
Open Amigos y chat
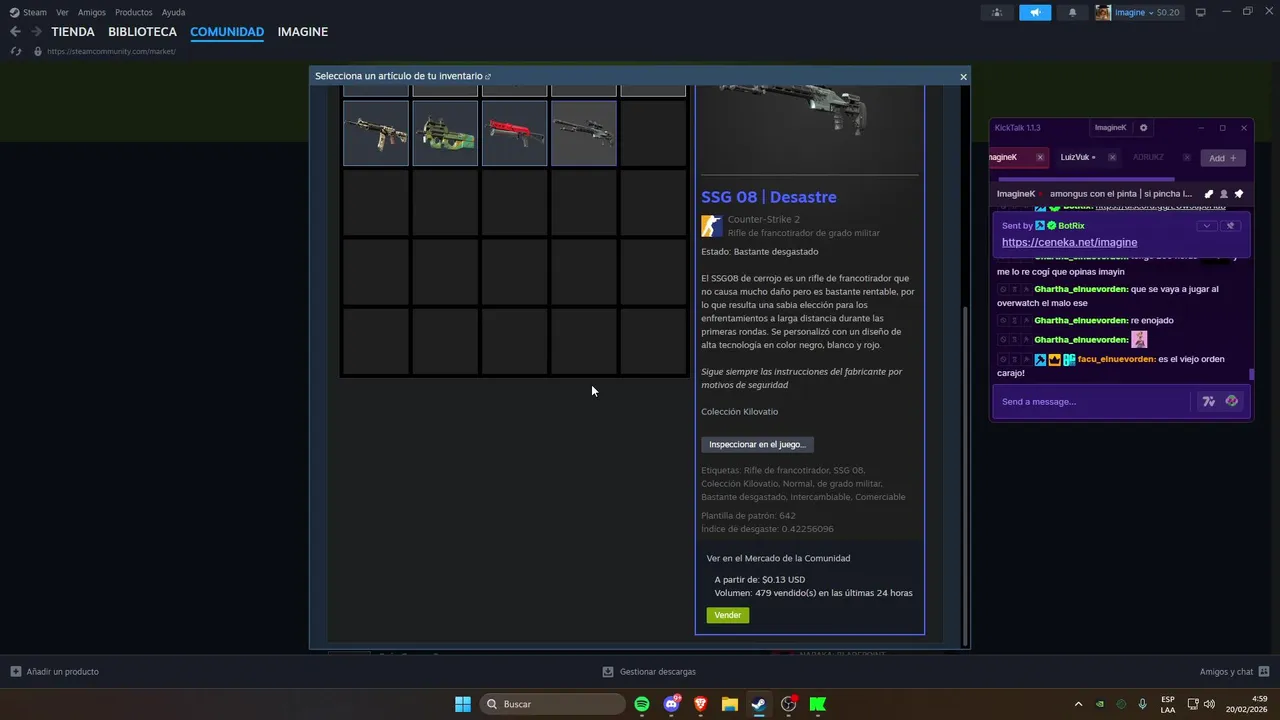pyautogui.click(x=1235, y=672)
